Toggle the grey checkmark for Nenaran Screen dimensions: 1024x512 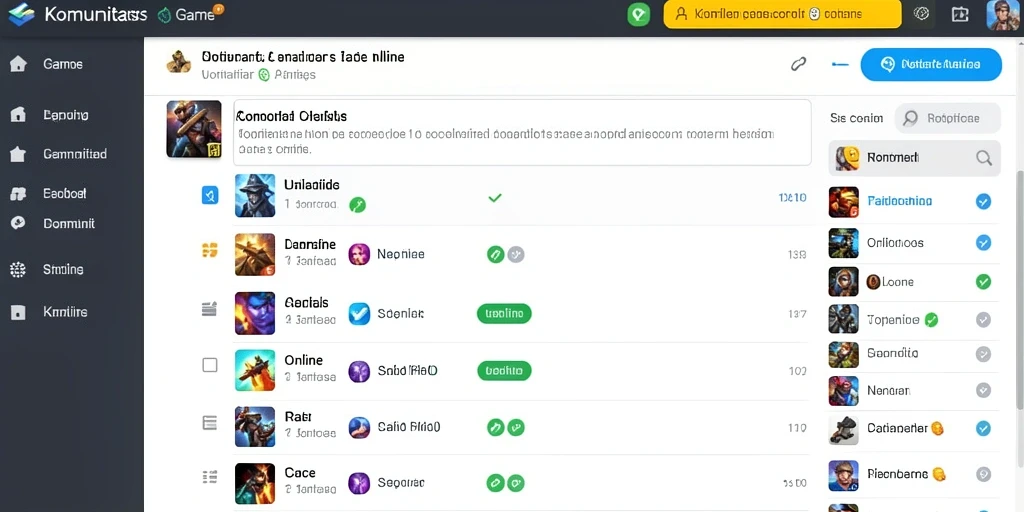click(x=983, y=391)
